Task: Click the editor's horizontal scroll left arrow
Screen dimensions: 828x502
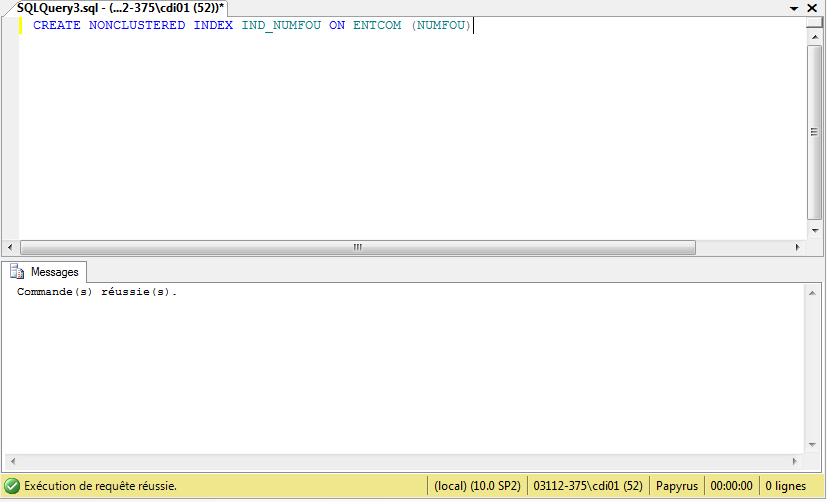Action: click(x=11, y=247)
